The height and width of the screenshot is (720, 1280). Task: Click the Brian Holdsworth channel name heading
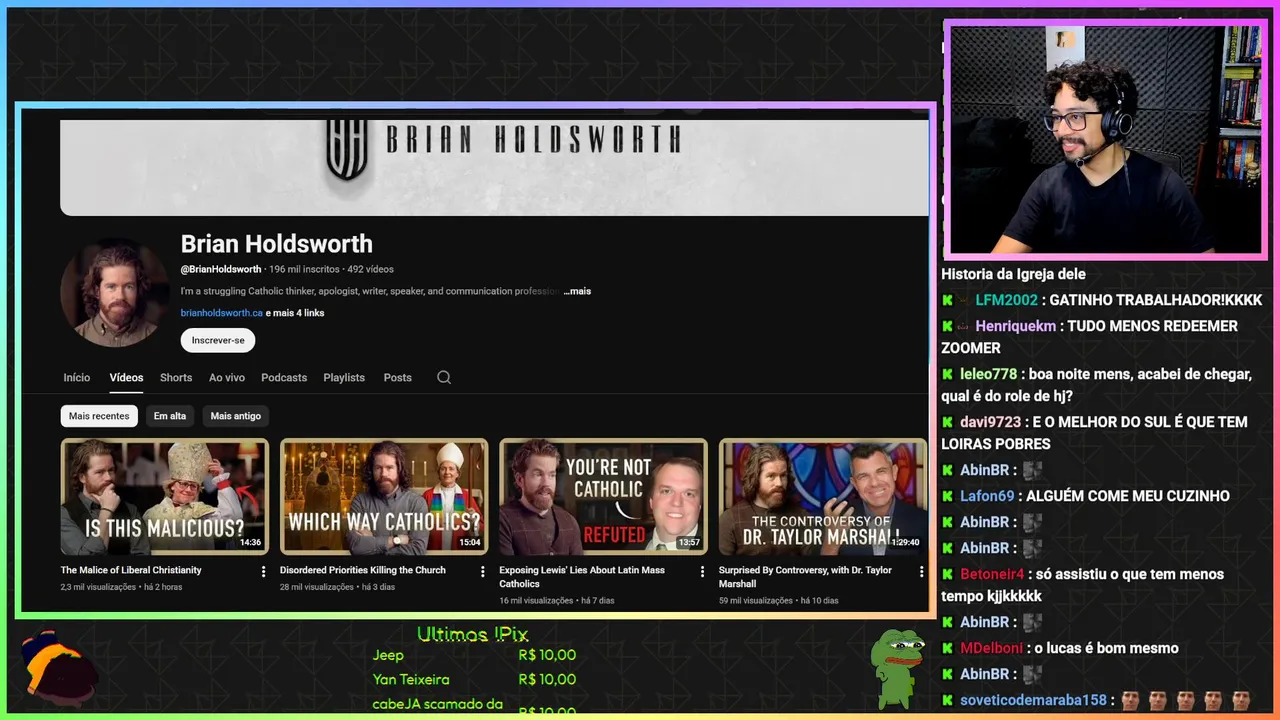[x=277, y=244]
